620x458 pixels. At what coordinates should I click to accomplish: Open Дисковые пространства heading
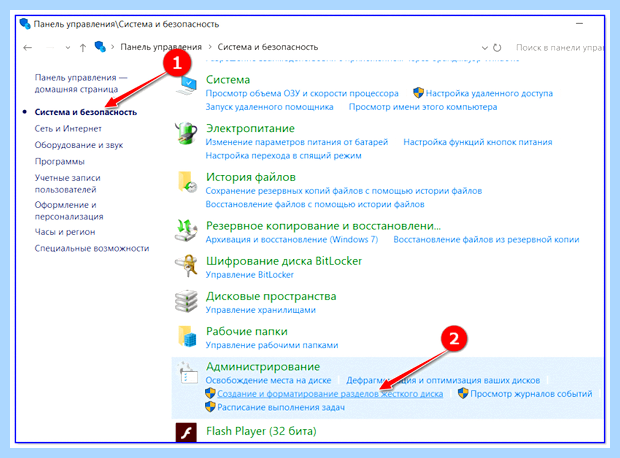pyautogui.click(x=271, y=296)
